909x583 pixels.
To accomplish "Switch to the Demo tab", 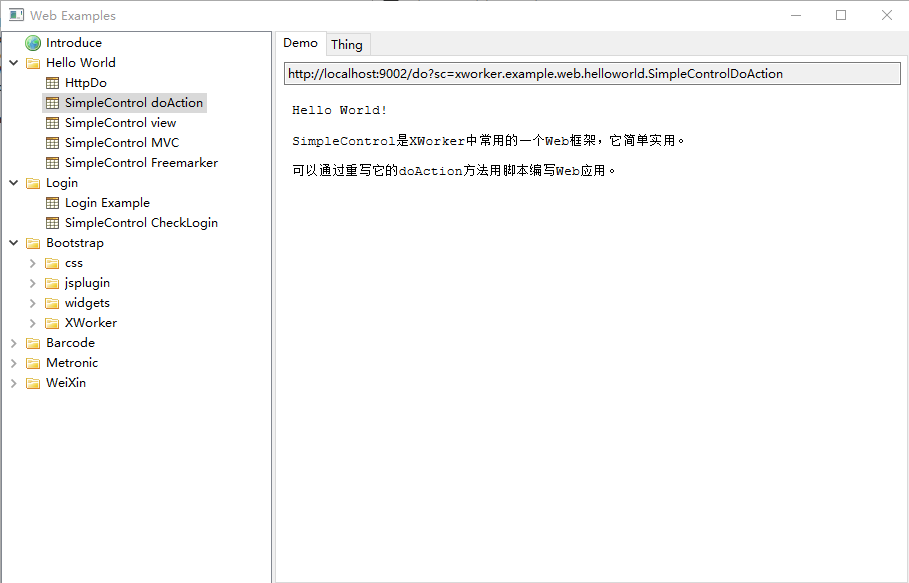I will (x=300, y=43).
